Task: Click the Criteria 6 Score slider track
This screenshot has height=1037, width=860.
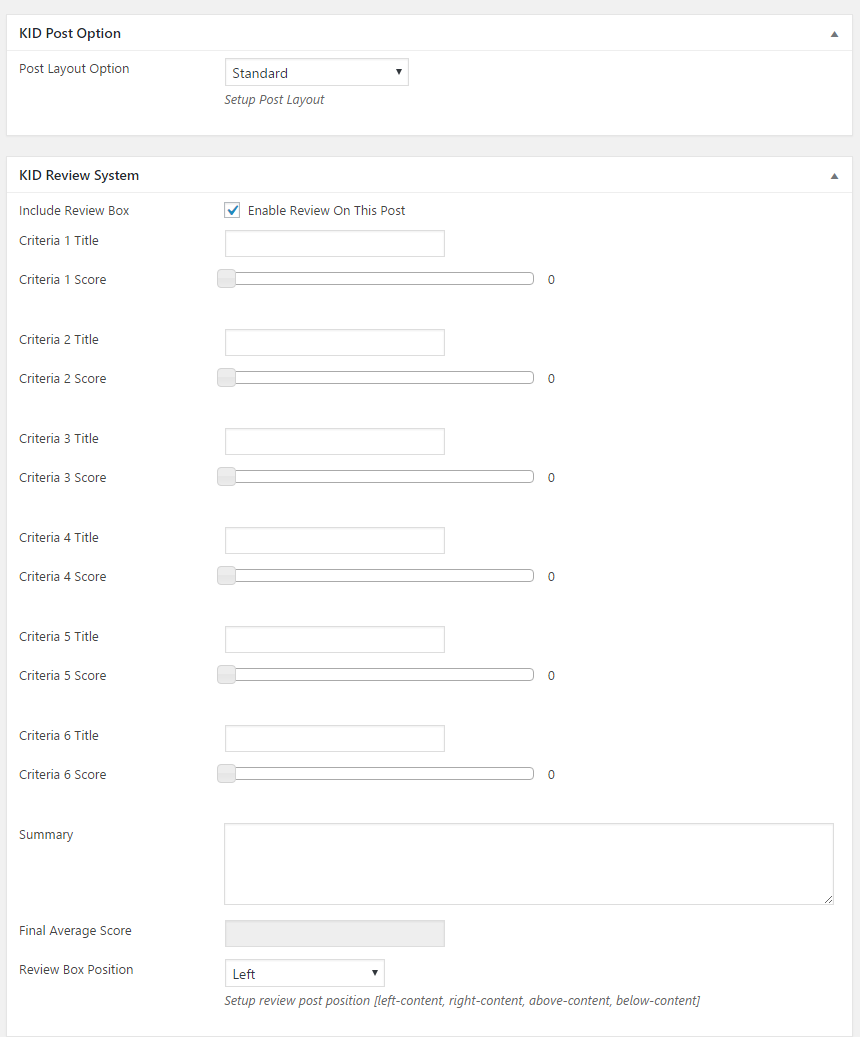Action: [x=380, y=774]
